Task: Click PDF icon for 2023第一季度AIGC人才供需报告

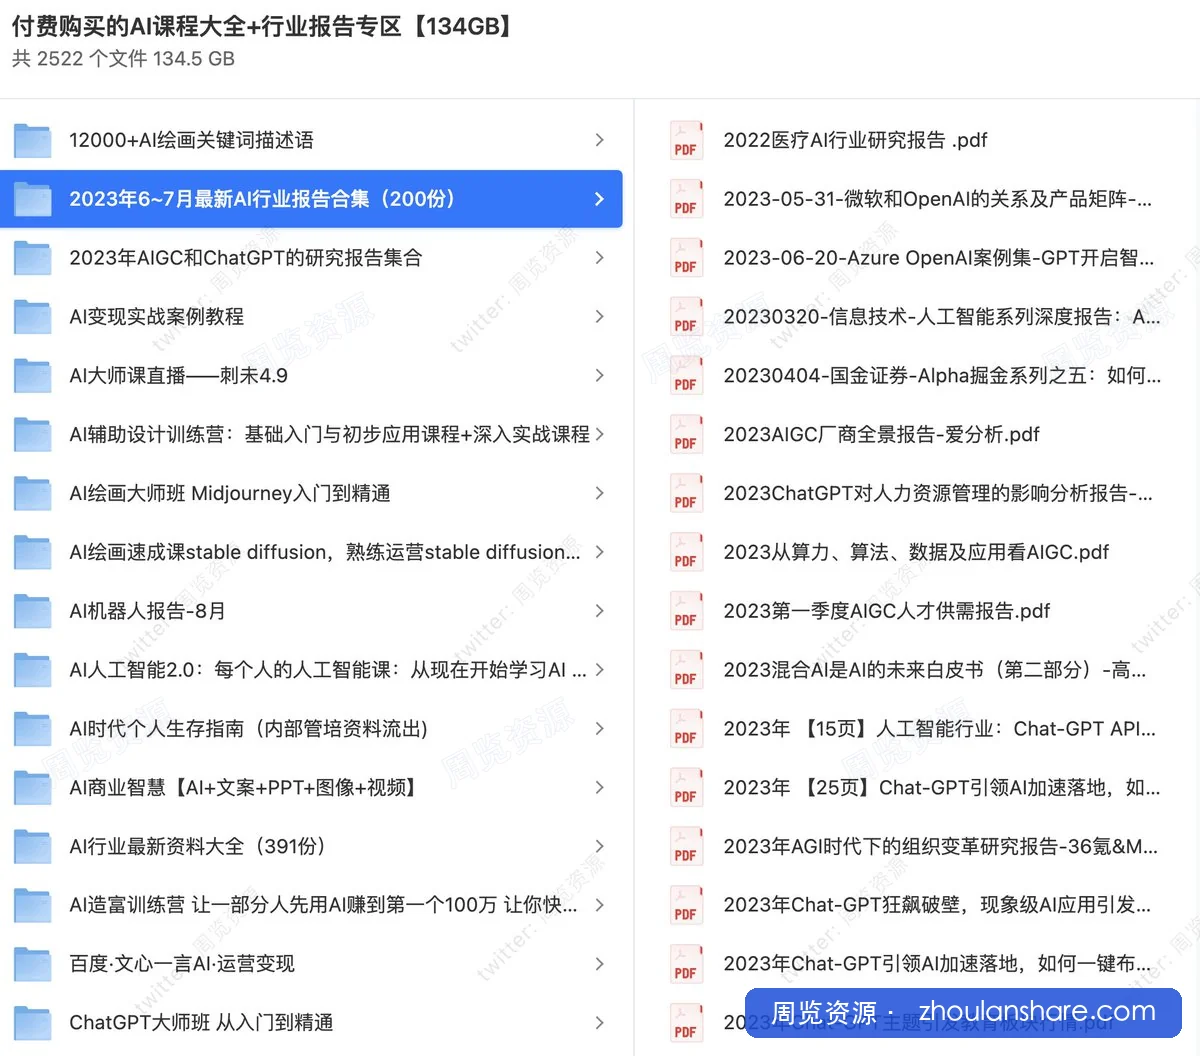Action: pos(685,611)
